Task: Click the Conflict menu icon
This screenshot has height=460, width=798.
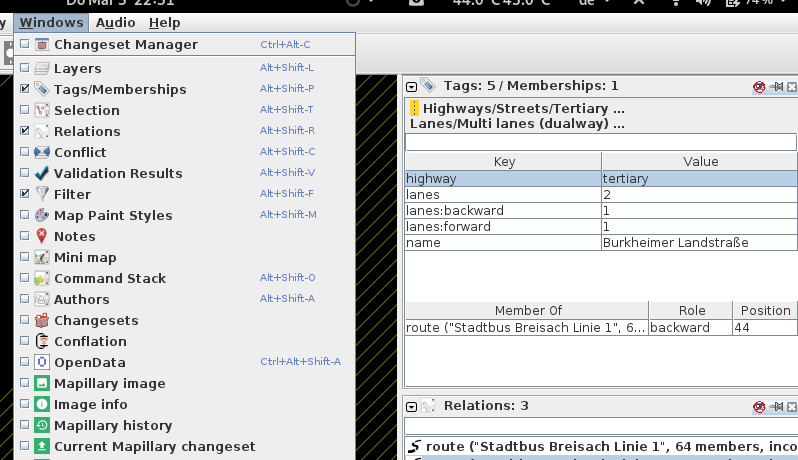Action: coord(42,152)
